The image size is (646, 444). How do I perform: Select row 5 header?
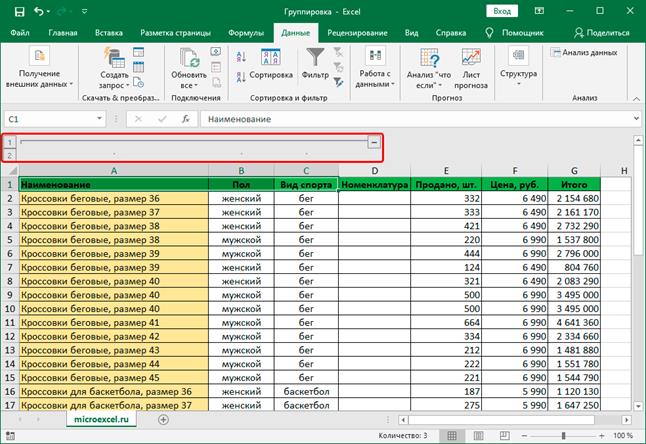tap(10, 240)
